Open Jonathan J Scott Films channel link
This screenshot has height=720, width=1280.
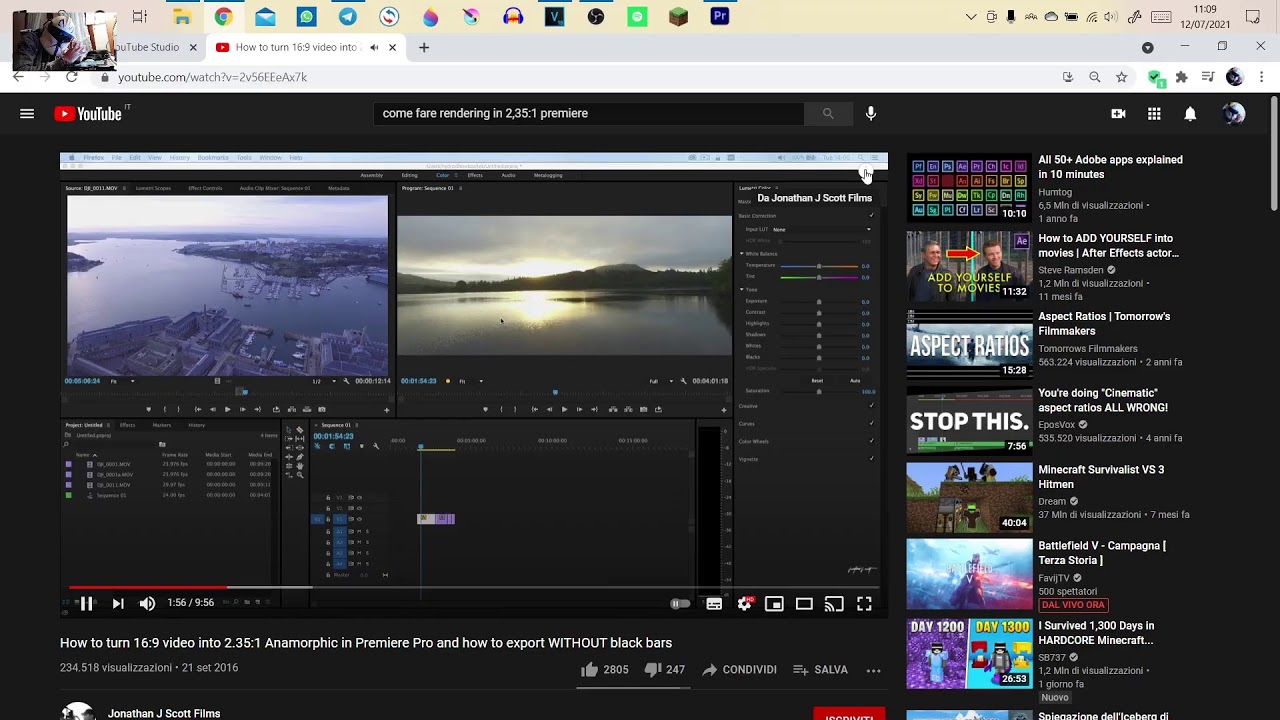pyautogui.click(x=164, y=714)
